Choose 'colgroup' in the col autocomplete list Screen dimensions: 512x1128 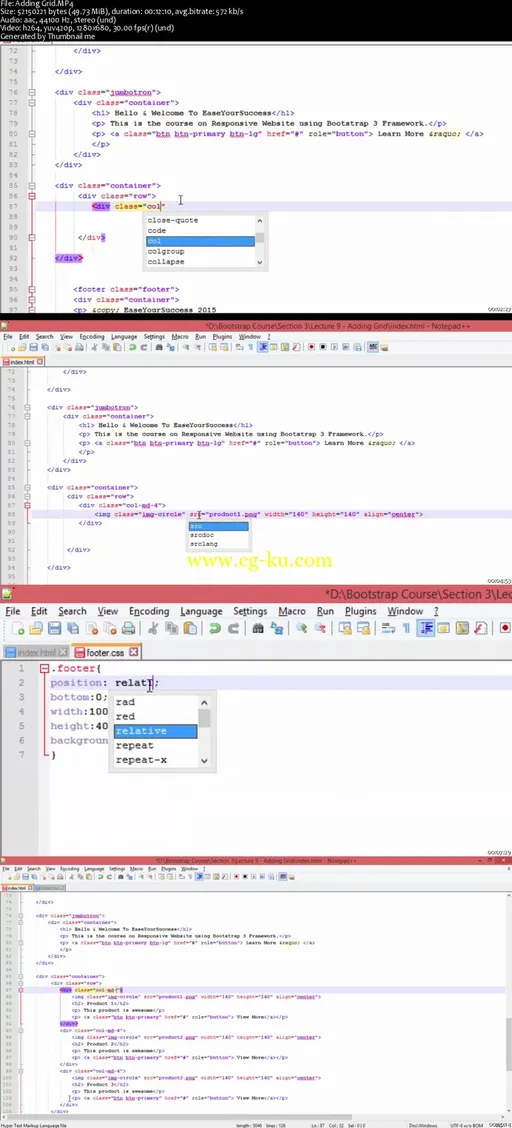(200, 252)
